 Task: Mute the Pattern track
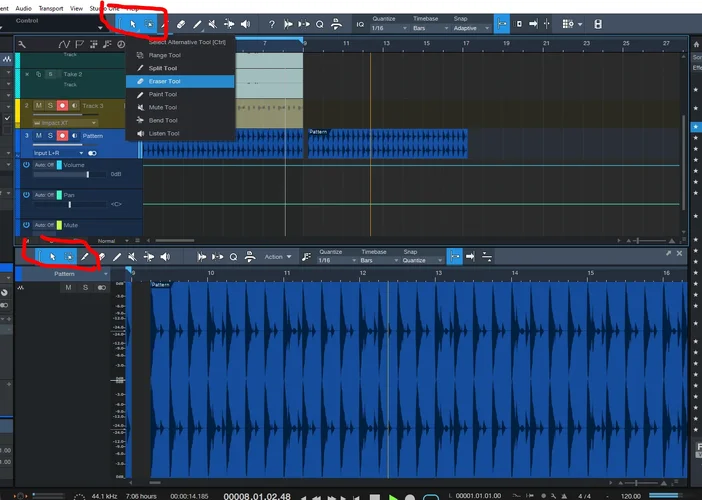[39, 135]
